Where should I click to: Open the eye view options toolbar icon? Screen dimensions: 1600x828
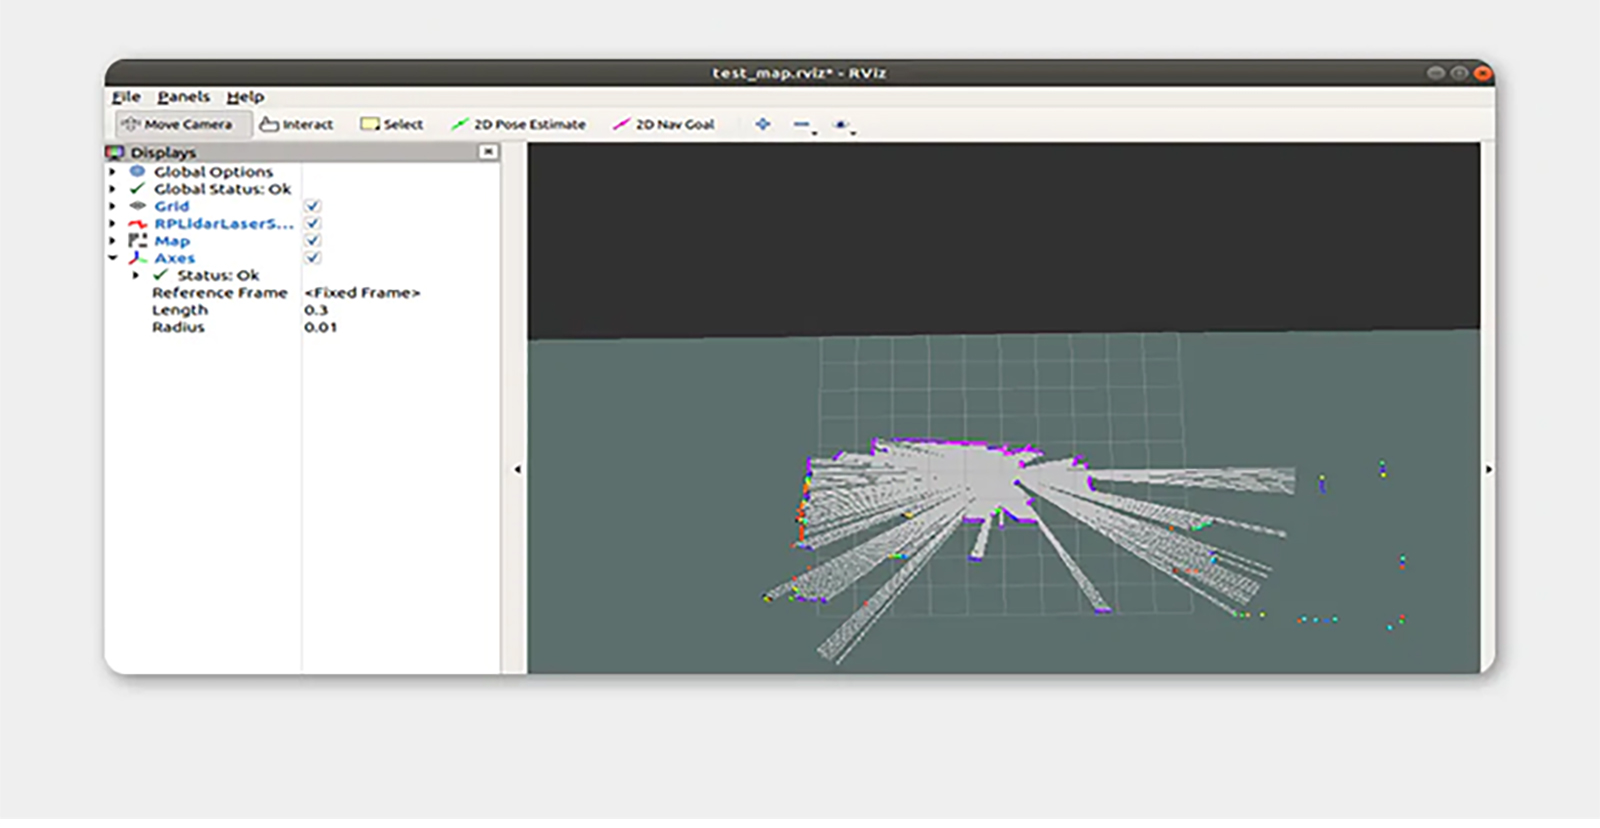(x=841, y=124)
